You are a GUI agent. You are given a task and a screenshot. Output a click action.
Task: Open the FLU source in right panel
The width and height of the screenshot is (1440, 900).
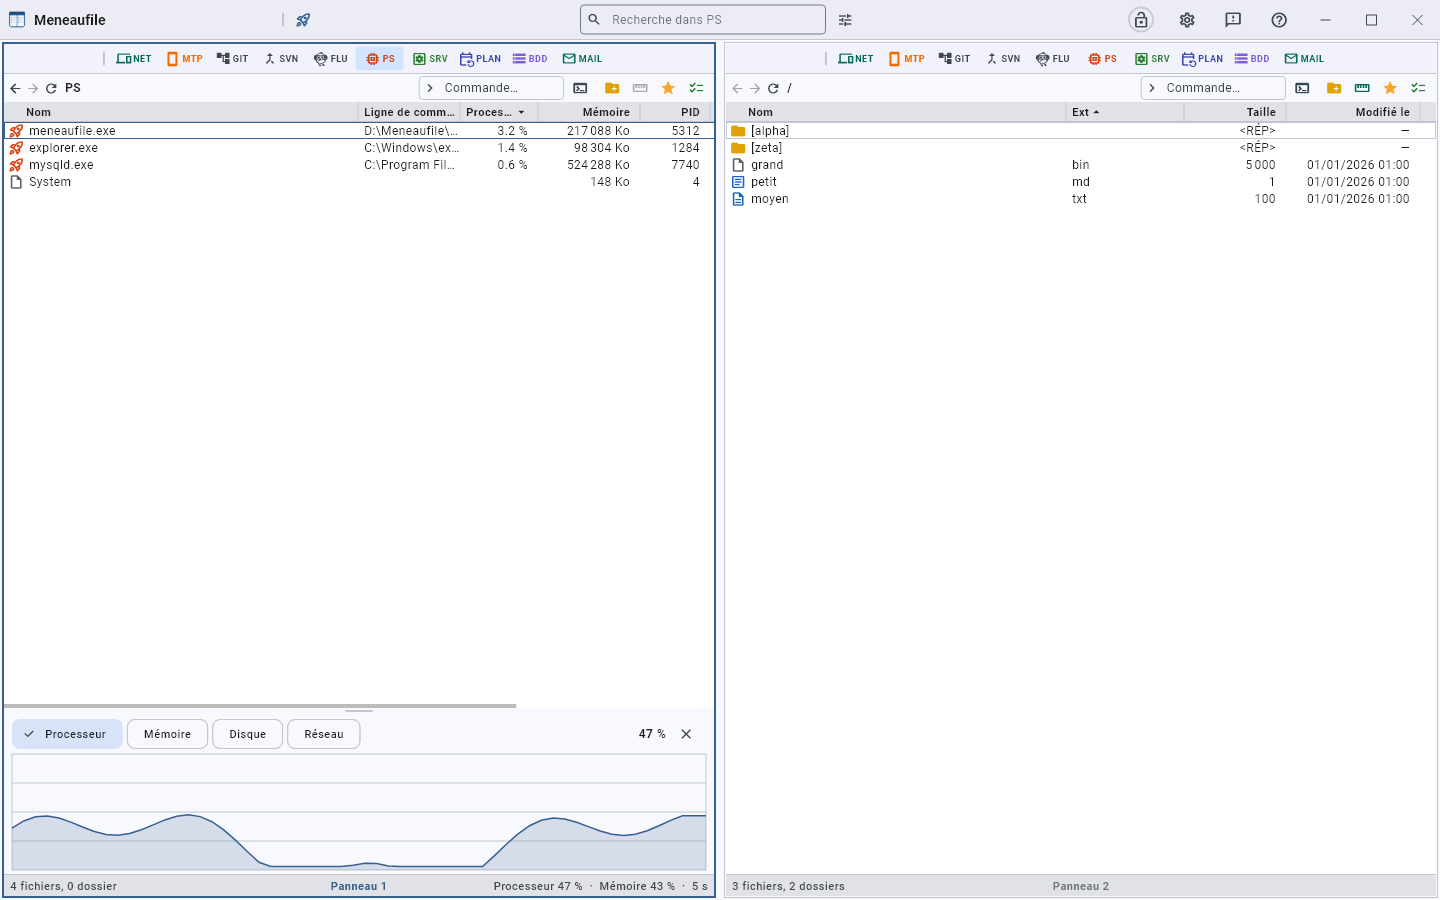click(1053, 59)
